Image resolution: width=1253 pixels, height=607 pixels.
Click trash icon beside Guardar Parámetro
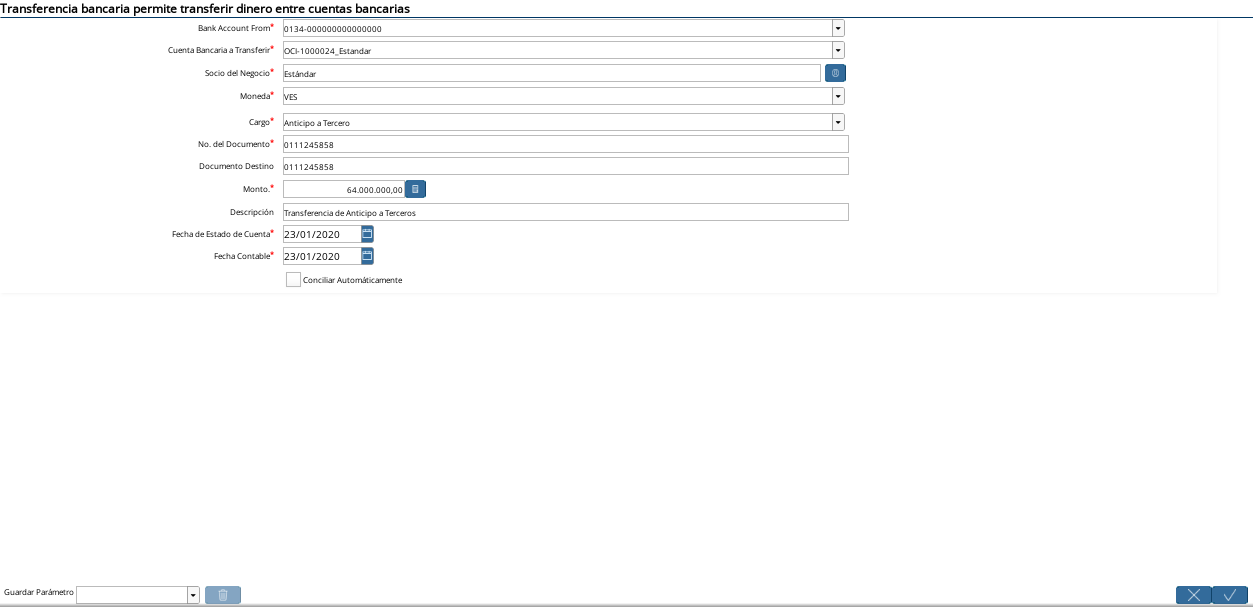point(223,595)
